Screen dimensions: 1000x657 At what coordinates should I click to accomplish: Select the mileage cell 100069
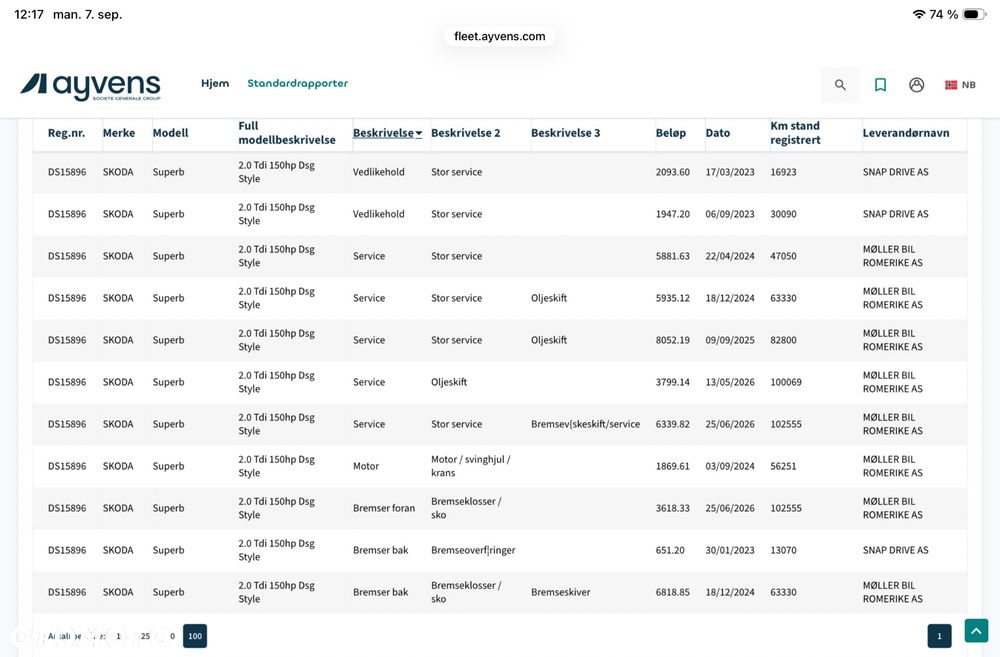(786, 383)
